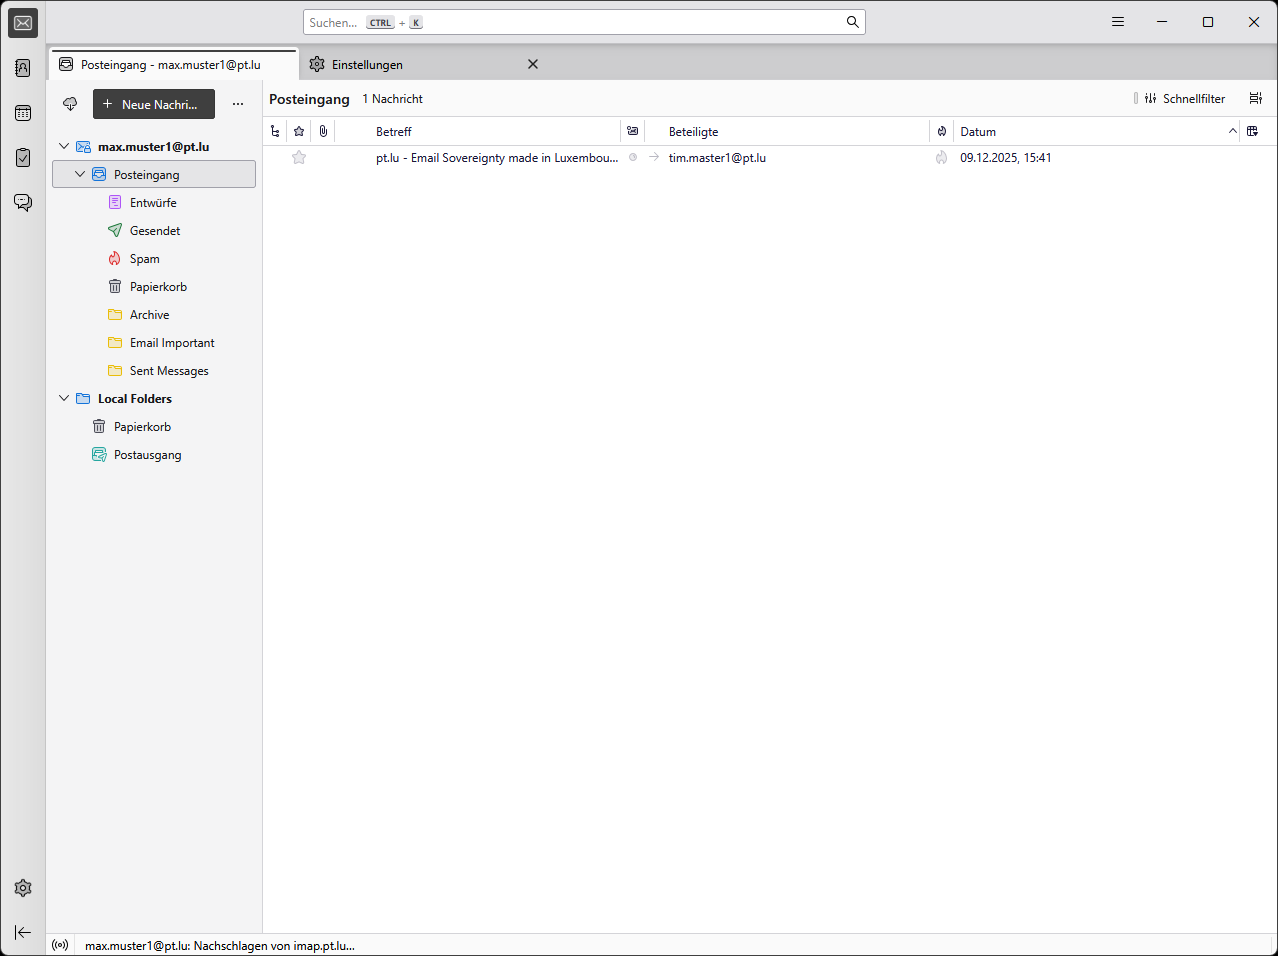
Task: Collapse the Posteingang folder
Action: pos(80,174)
